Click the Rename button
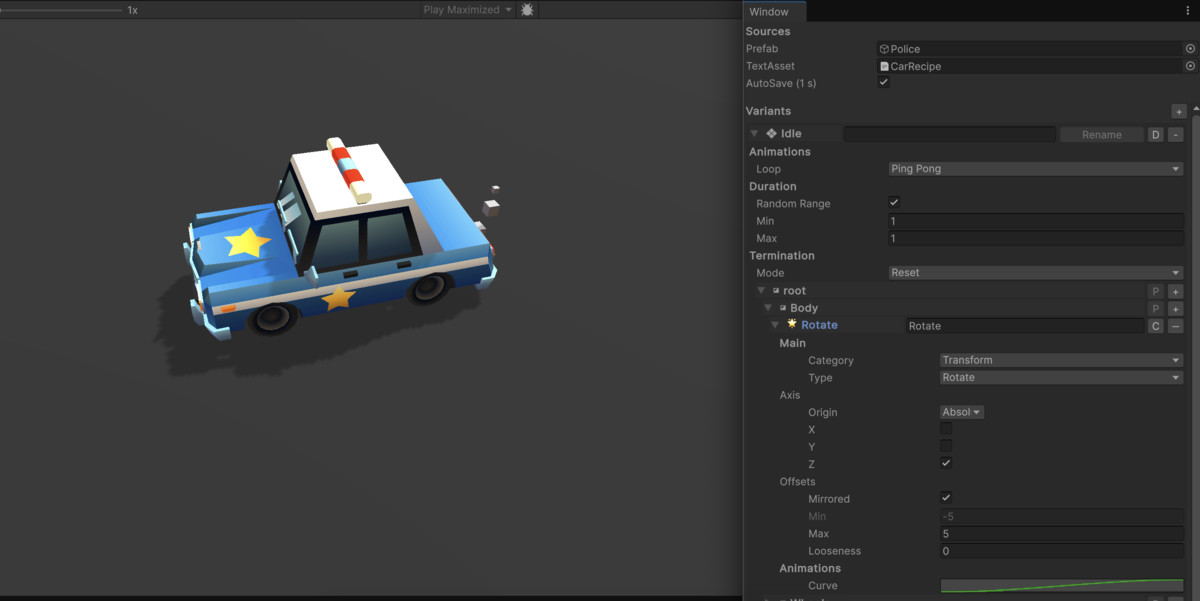Image resolution: width=1200 pixels, height=601 pixels. pos(1101,134)
